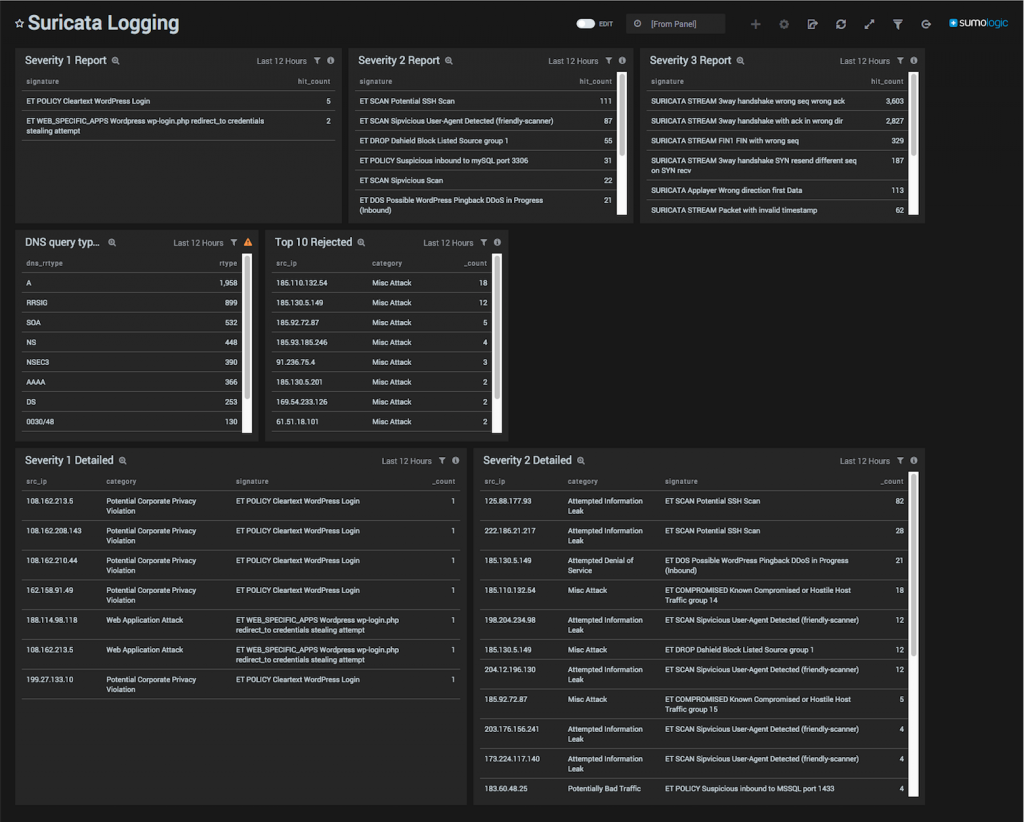Show info for Severity 2 Detailed panel

(914, 461)
